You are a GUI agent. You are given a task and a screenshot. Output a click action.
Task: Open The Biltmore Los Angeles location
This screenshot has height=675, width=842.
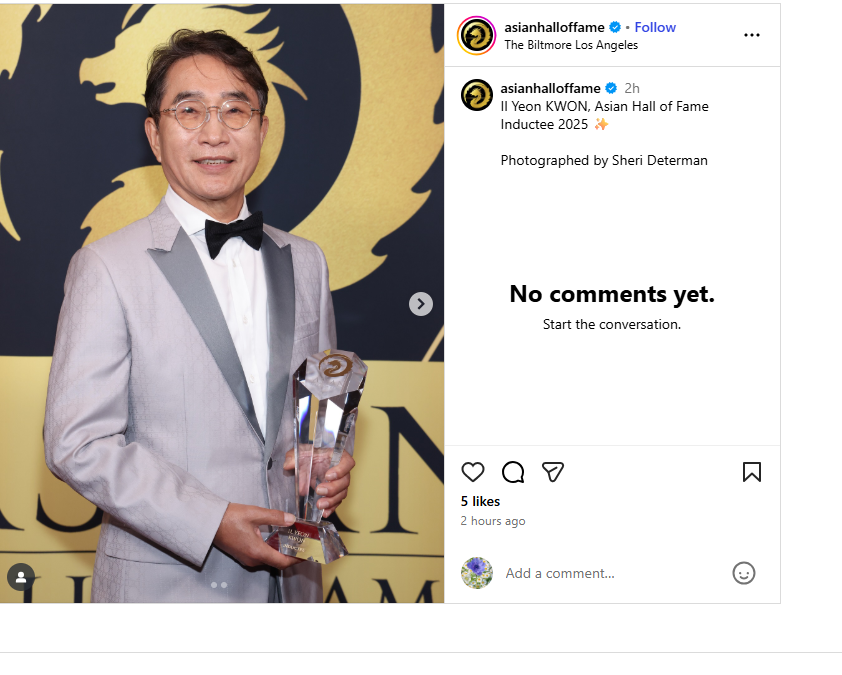coord(571,45)
